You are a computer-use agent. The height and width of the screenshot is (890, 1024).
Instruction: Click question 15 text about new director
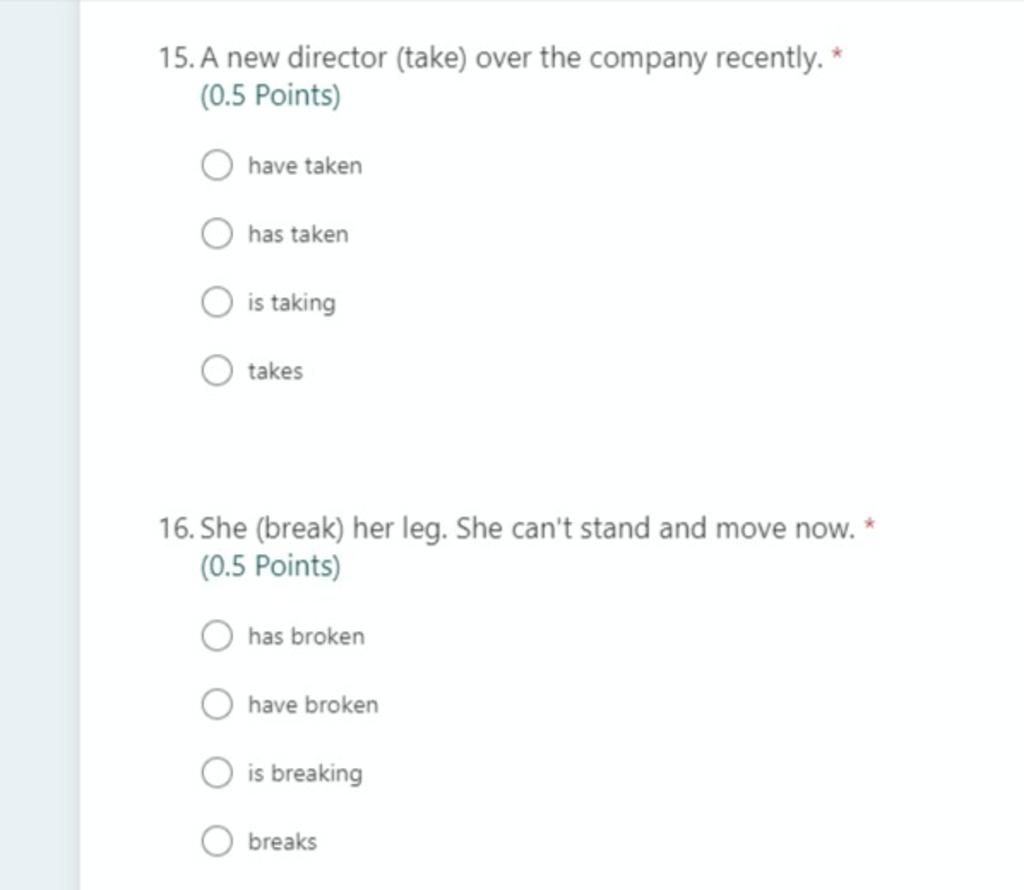click(x=511, y=59)
